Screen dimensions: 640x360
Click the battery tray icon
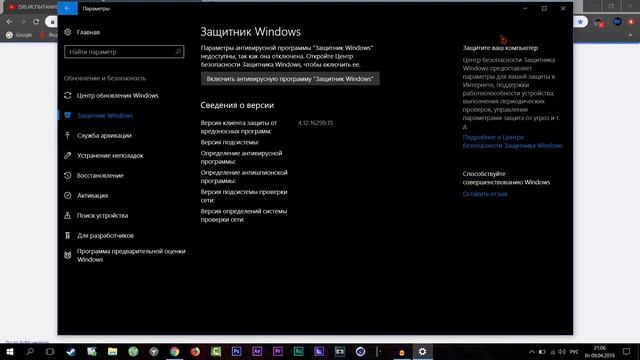(542, 352)
